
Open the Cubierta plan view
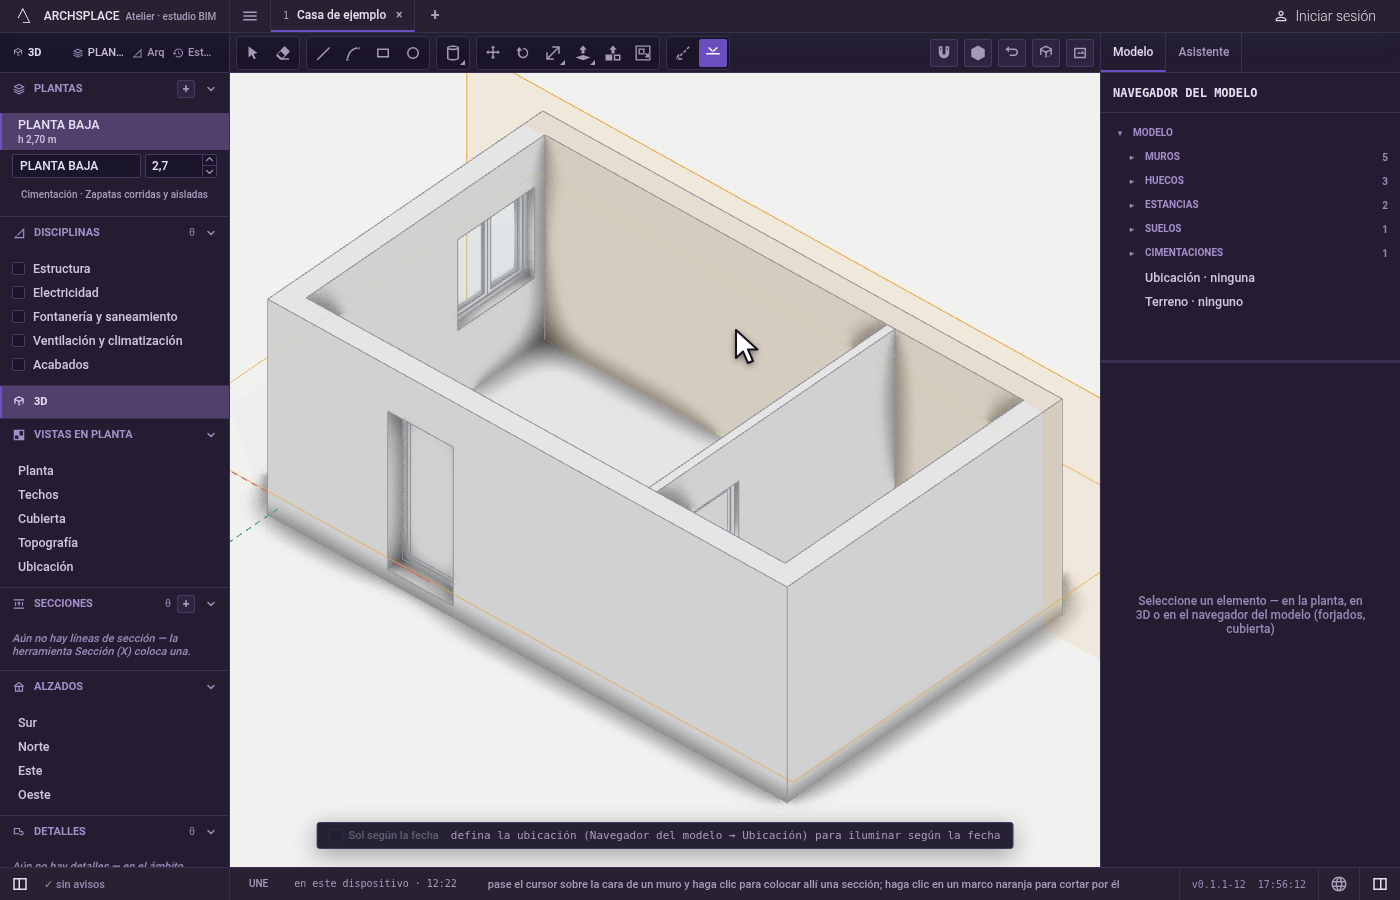(x=41, y=518)
